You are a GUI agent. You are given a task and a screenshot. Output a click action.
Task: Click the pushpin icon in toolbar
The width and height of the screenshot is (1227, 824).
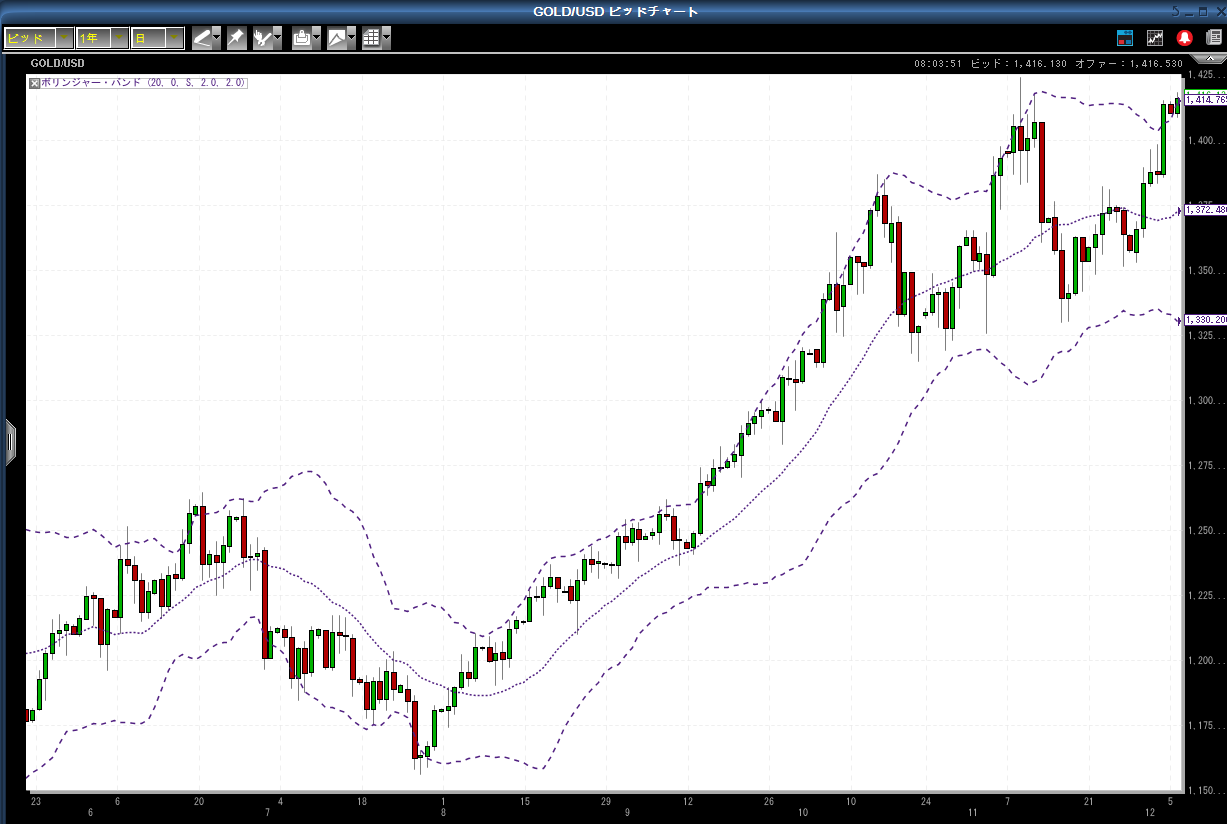point(236,38)
